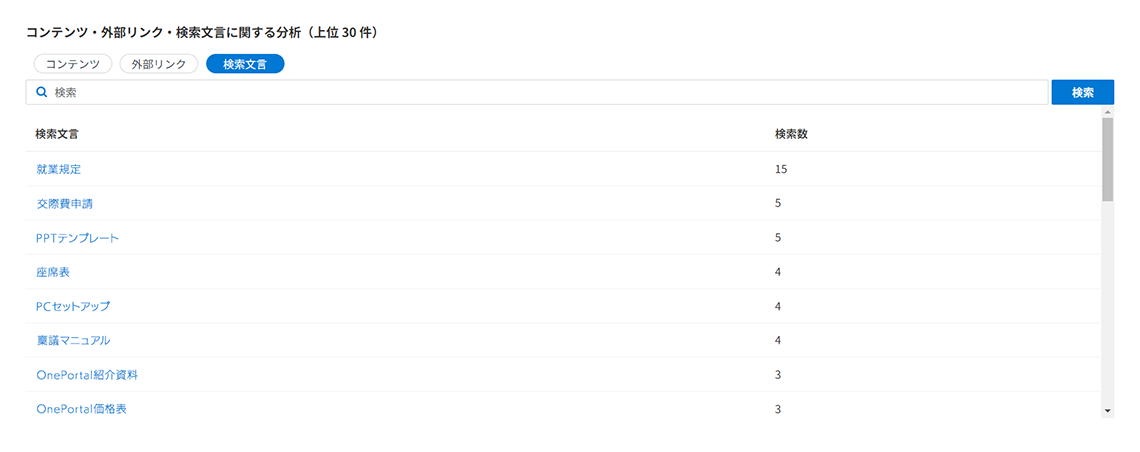Image resolution: width=1140 pixels, height=452 pixels.
Task: Switch to the 外部リンク tab
Action: [158, 64]
